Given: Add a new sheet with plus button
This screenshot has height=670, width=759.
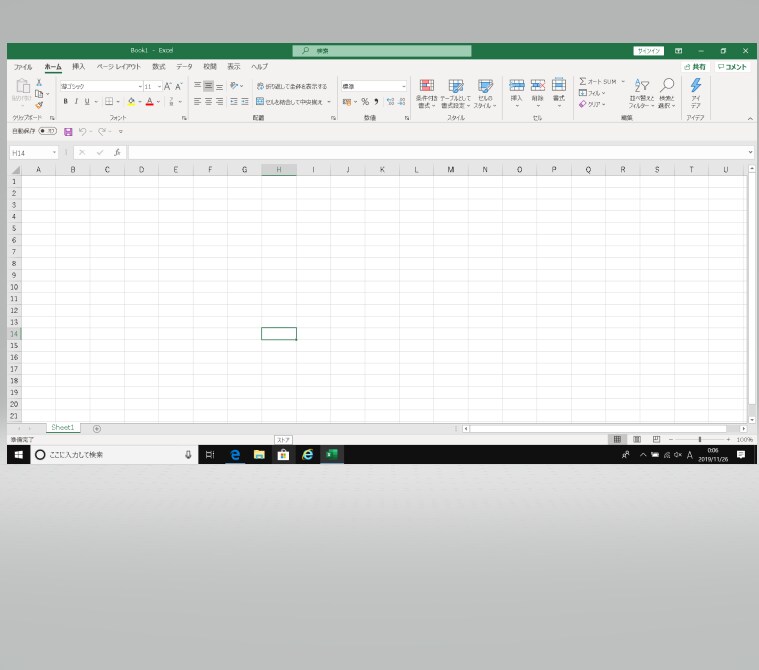Looking at the screenshot, I should tap(97, 428).
